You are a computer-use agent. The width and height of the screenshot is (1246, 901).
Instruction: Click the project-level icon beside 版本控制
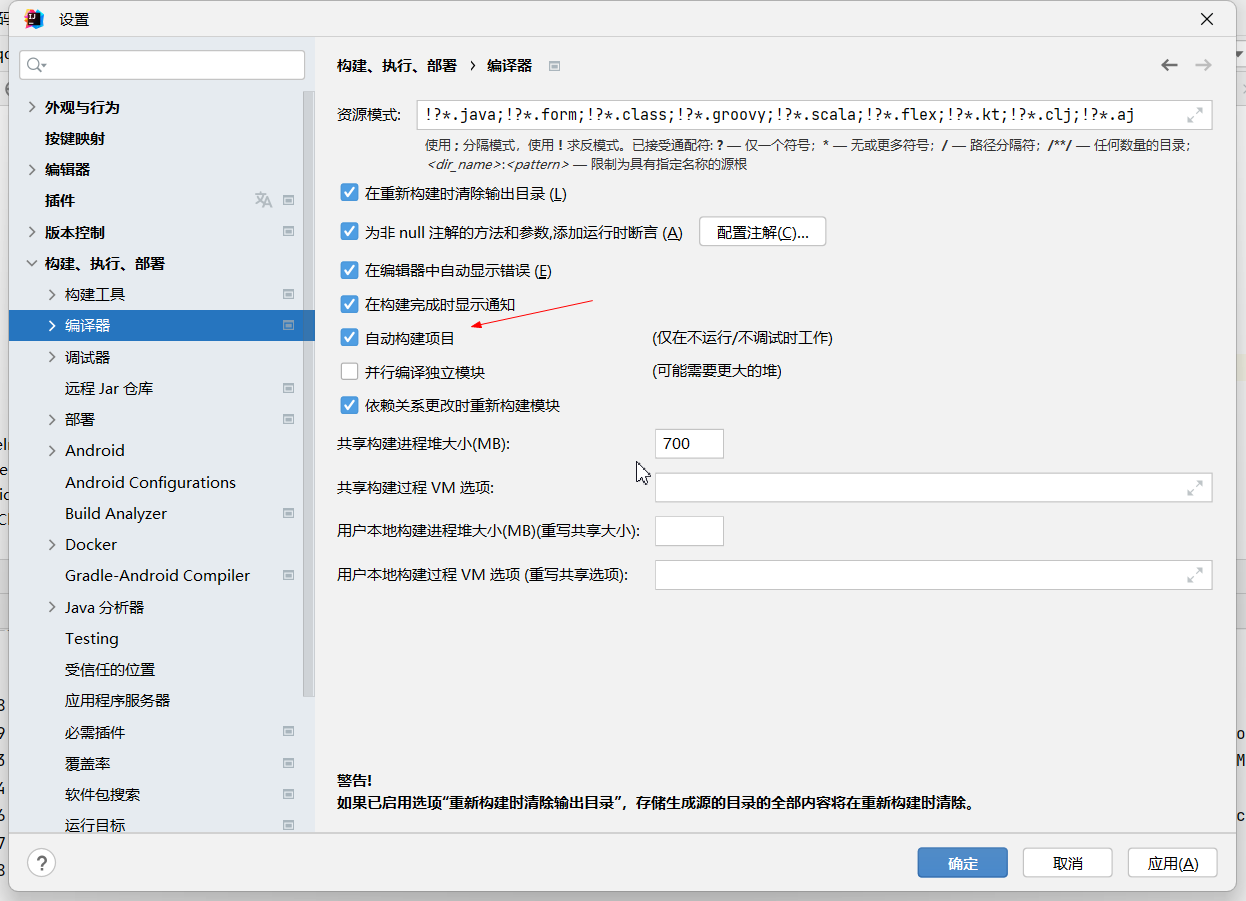(288, 231)
